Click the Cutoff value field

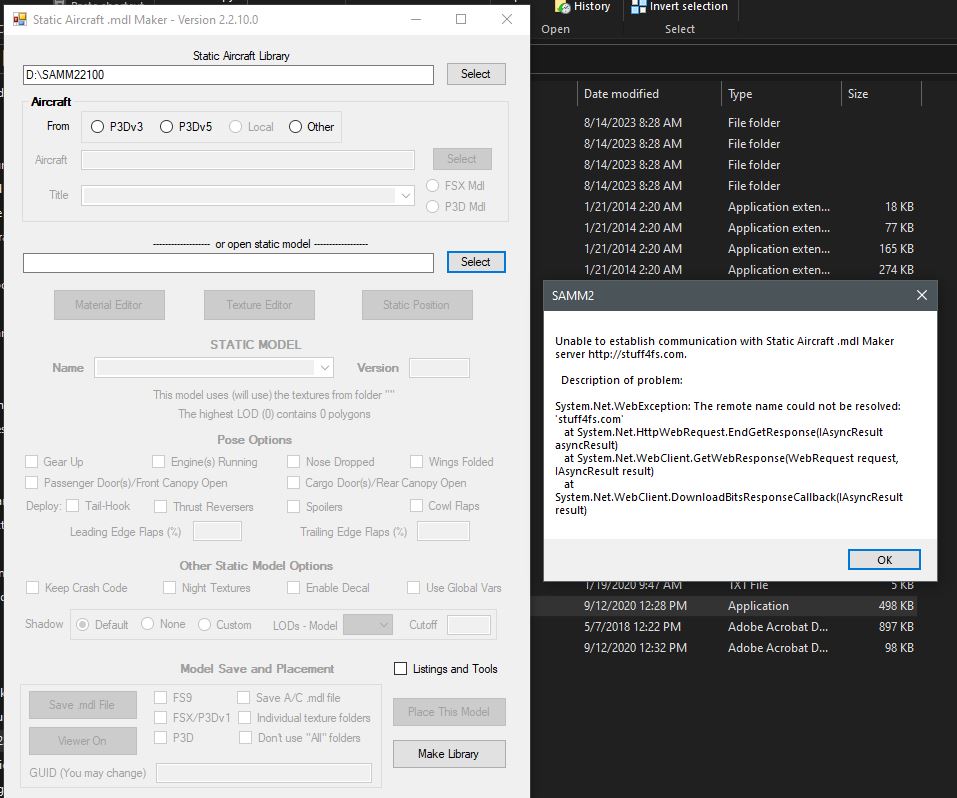click(x=469, y=625)
